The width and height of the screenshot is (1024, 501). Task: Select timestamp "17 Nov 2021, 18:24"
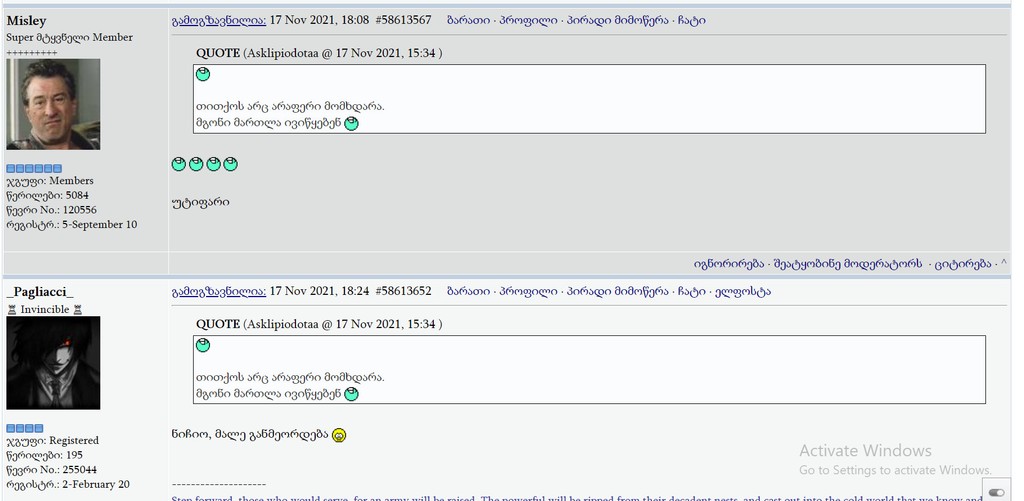(x=319, y=291)
